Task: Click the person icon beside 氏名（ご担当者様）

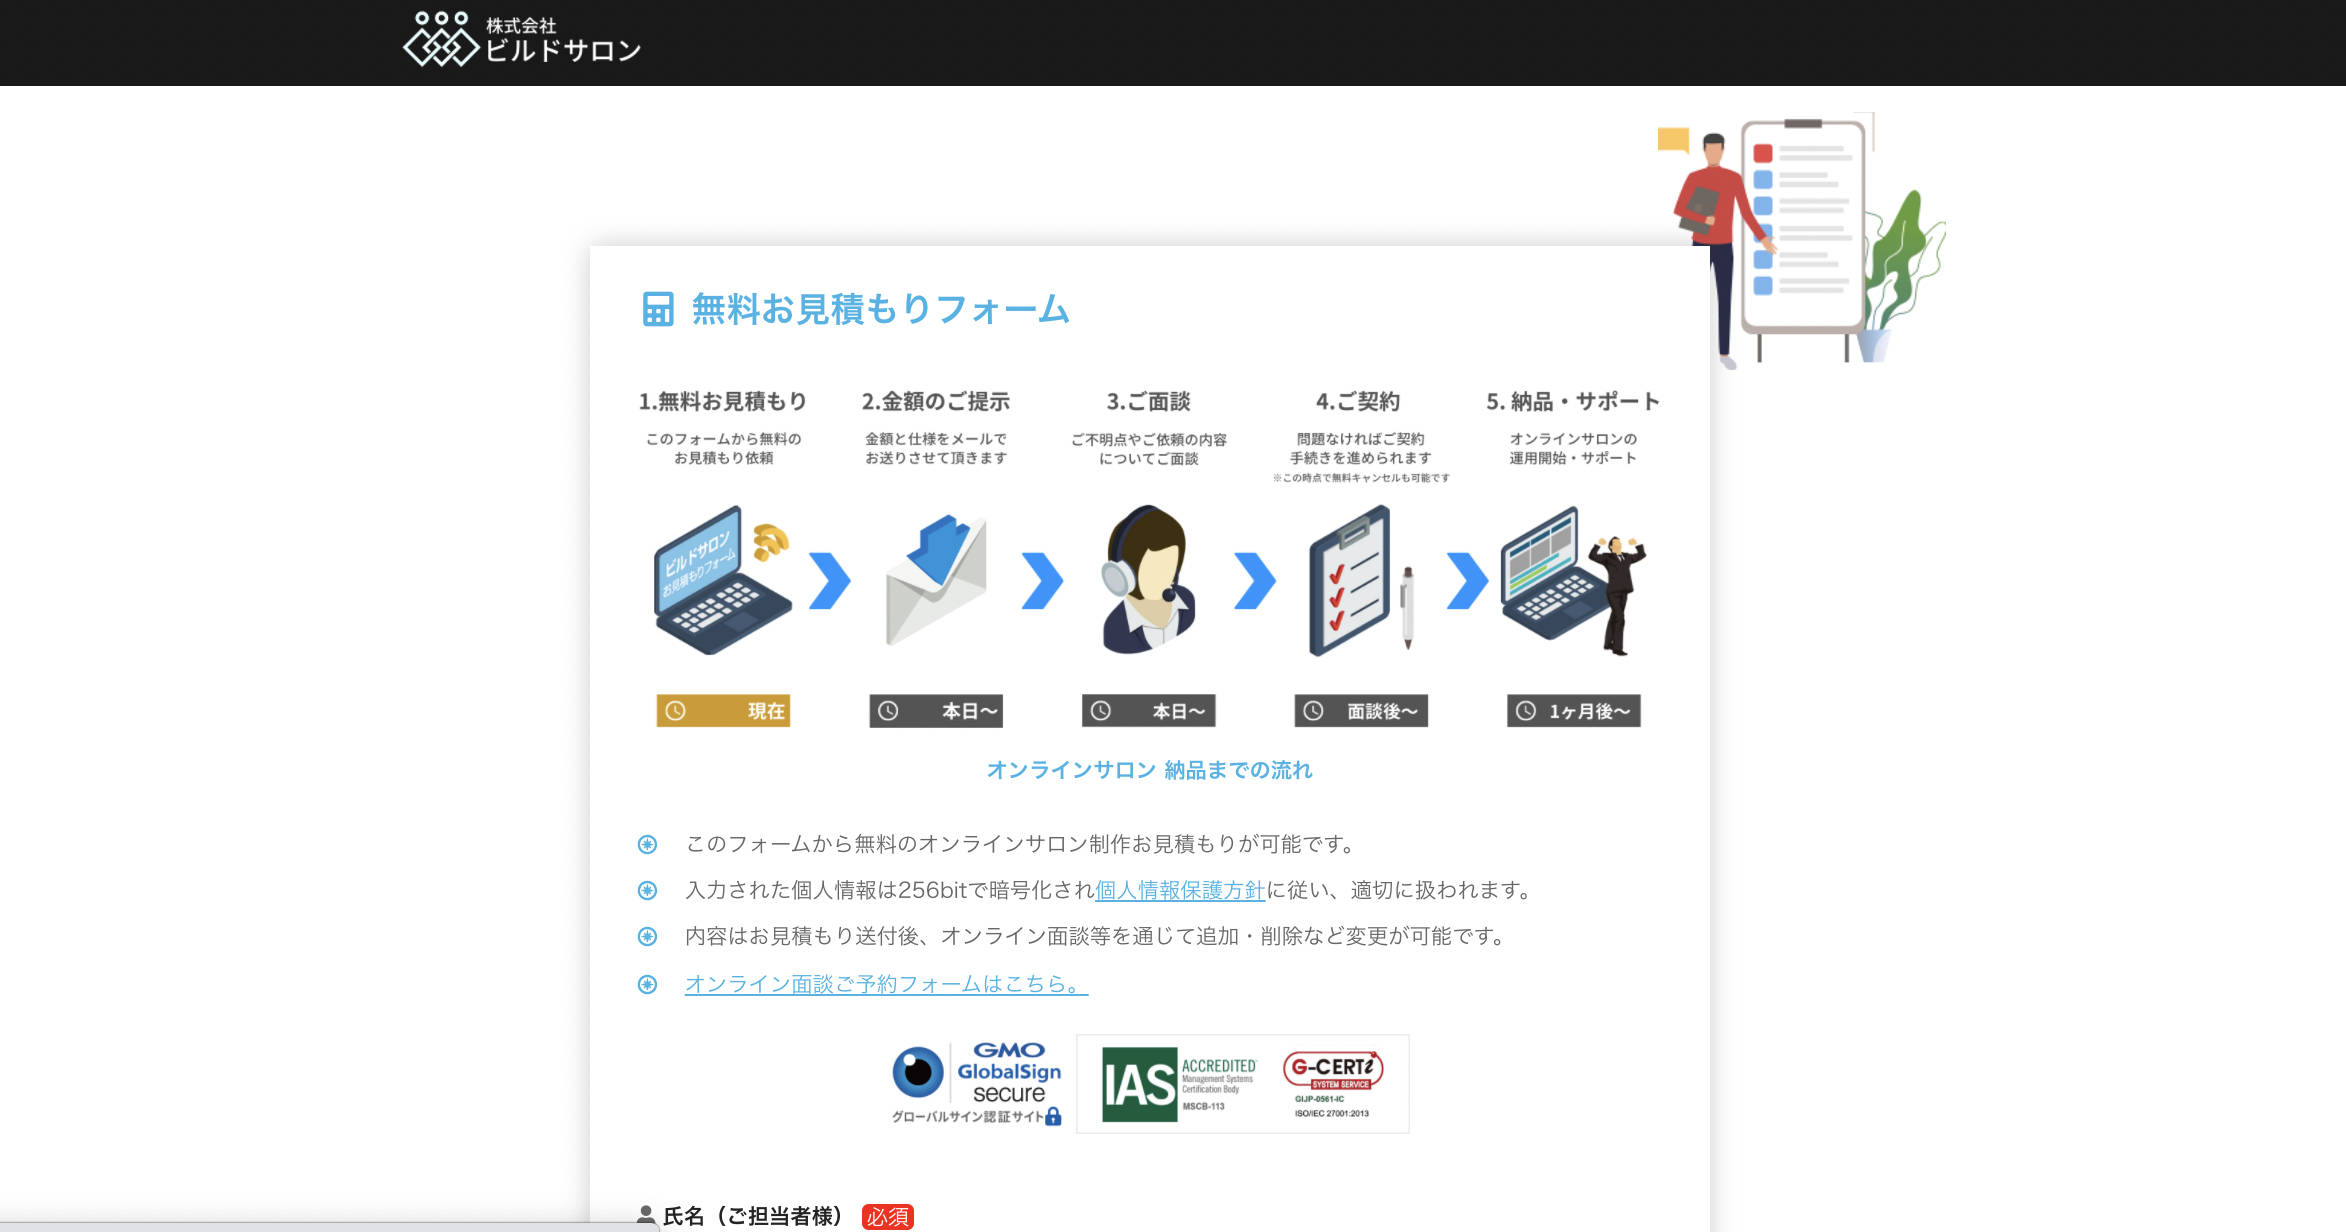Action: (x=644, y=1213)
